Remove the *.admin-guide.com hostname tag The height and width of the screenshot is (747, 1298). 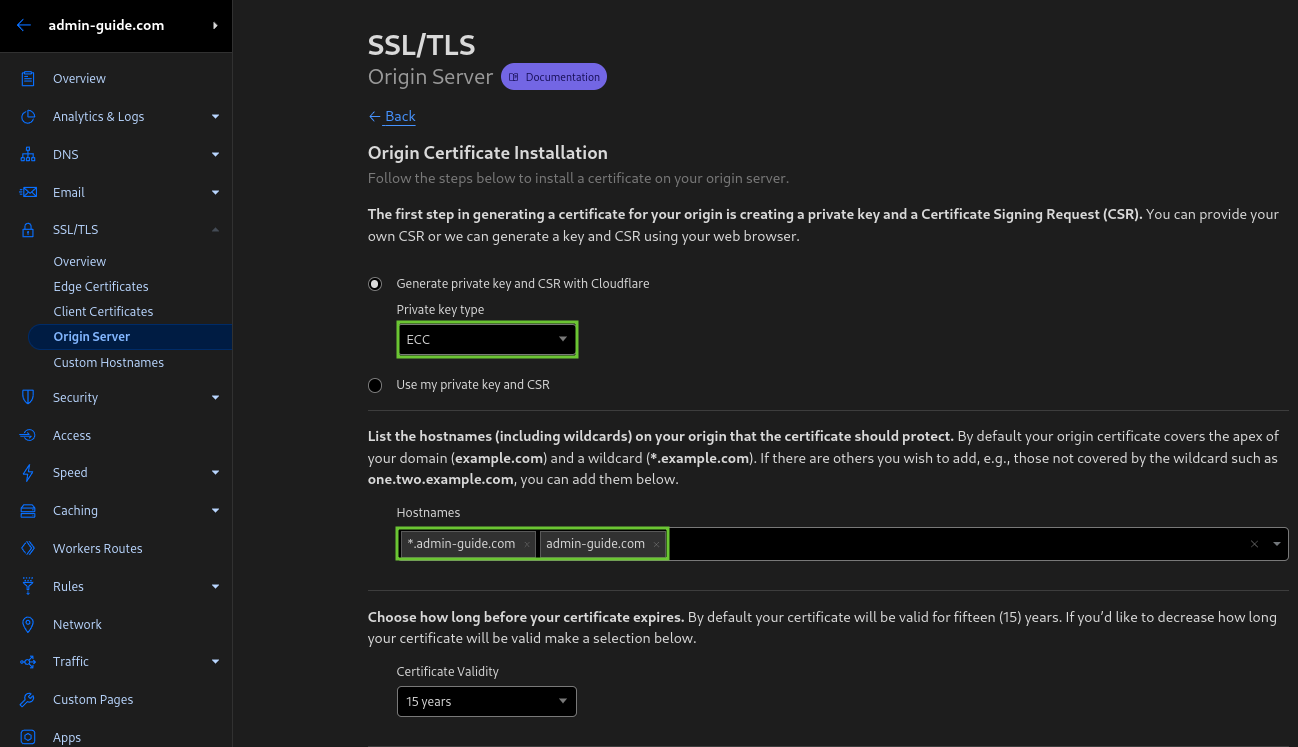(527, 543)
